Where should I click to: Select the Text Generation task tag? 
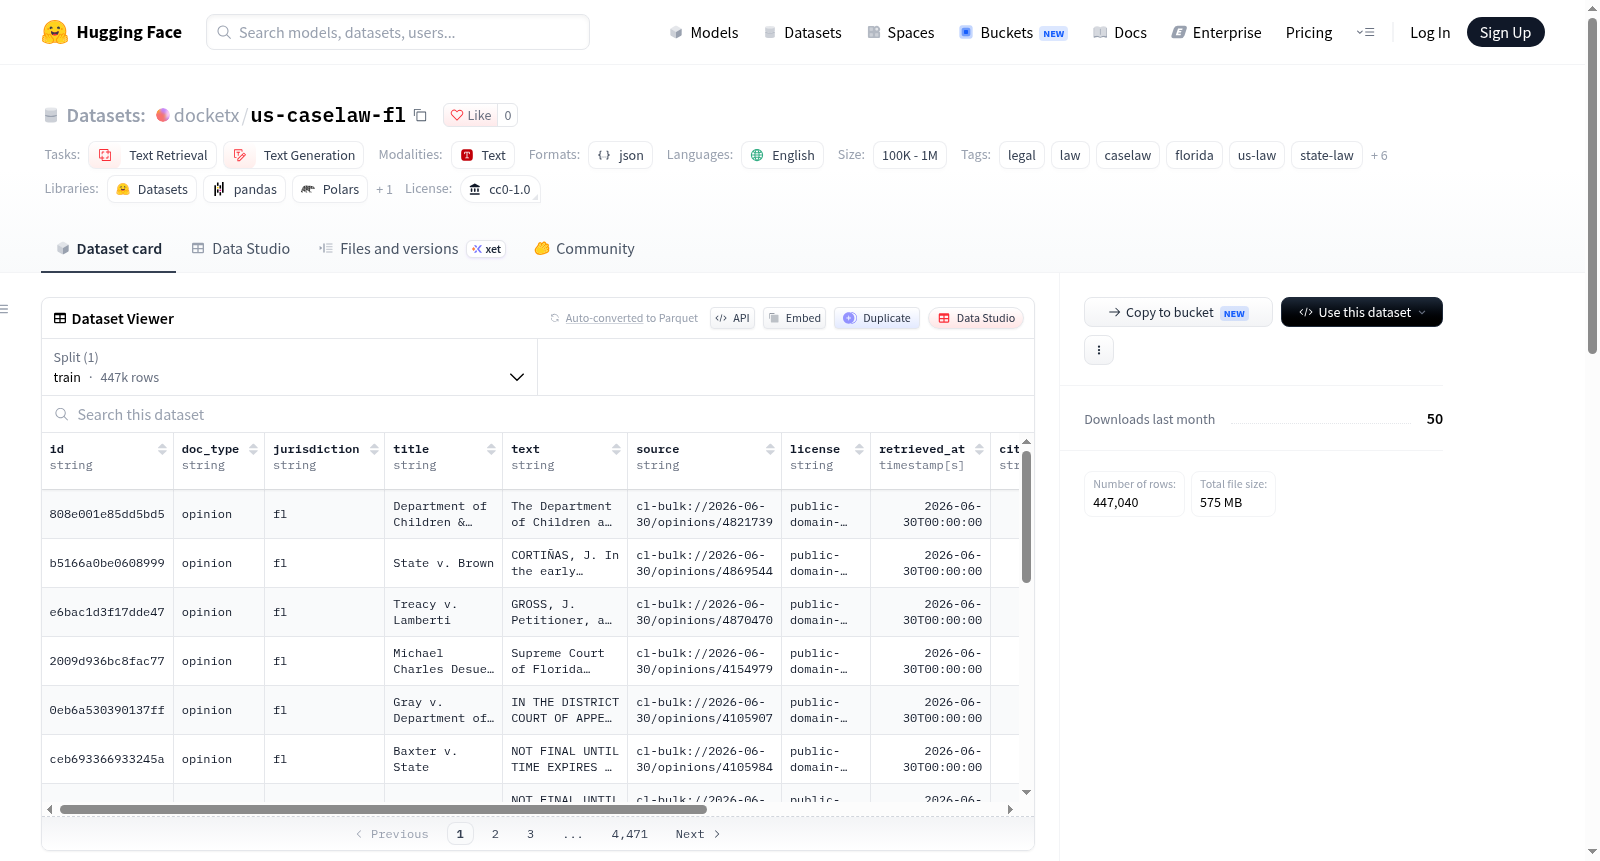coord(294,155)
